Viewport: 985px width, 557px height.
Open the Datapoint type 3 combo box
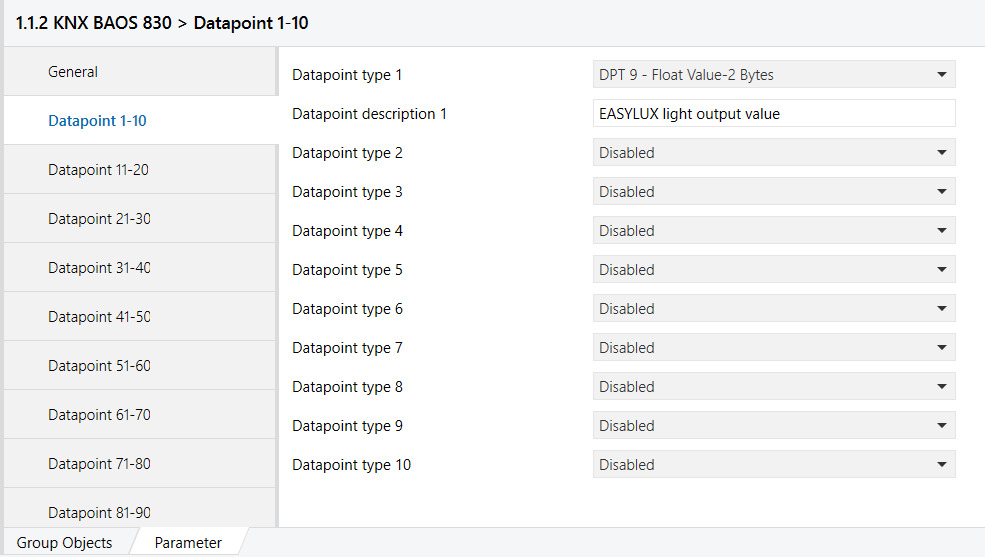pos(773,192)
